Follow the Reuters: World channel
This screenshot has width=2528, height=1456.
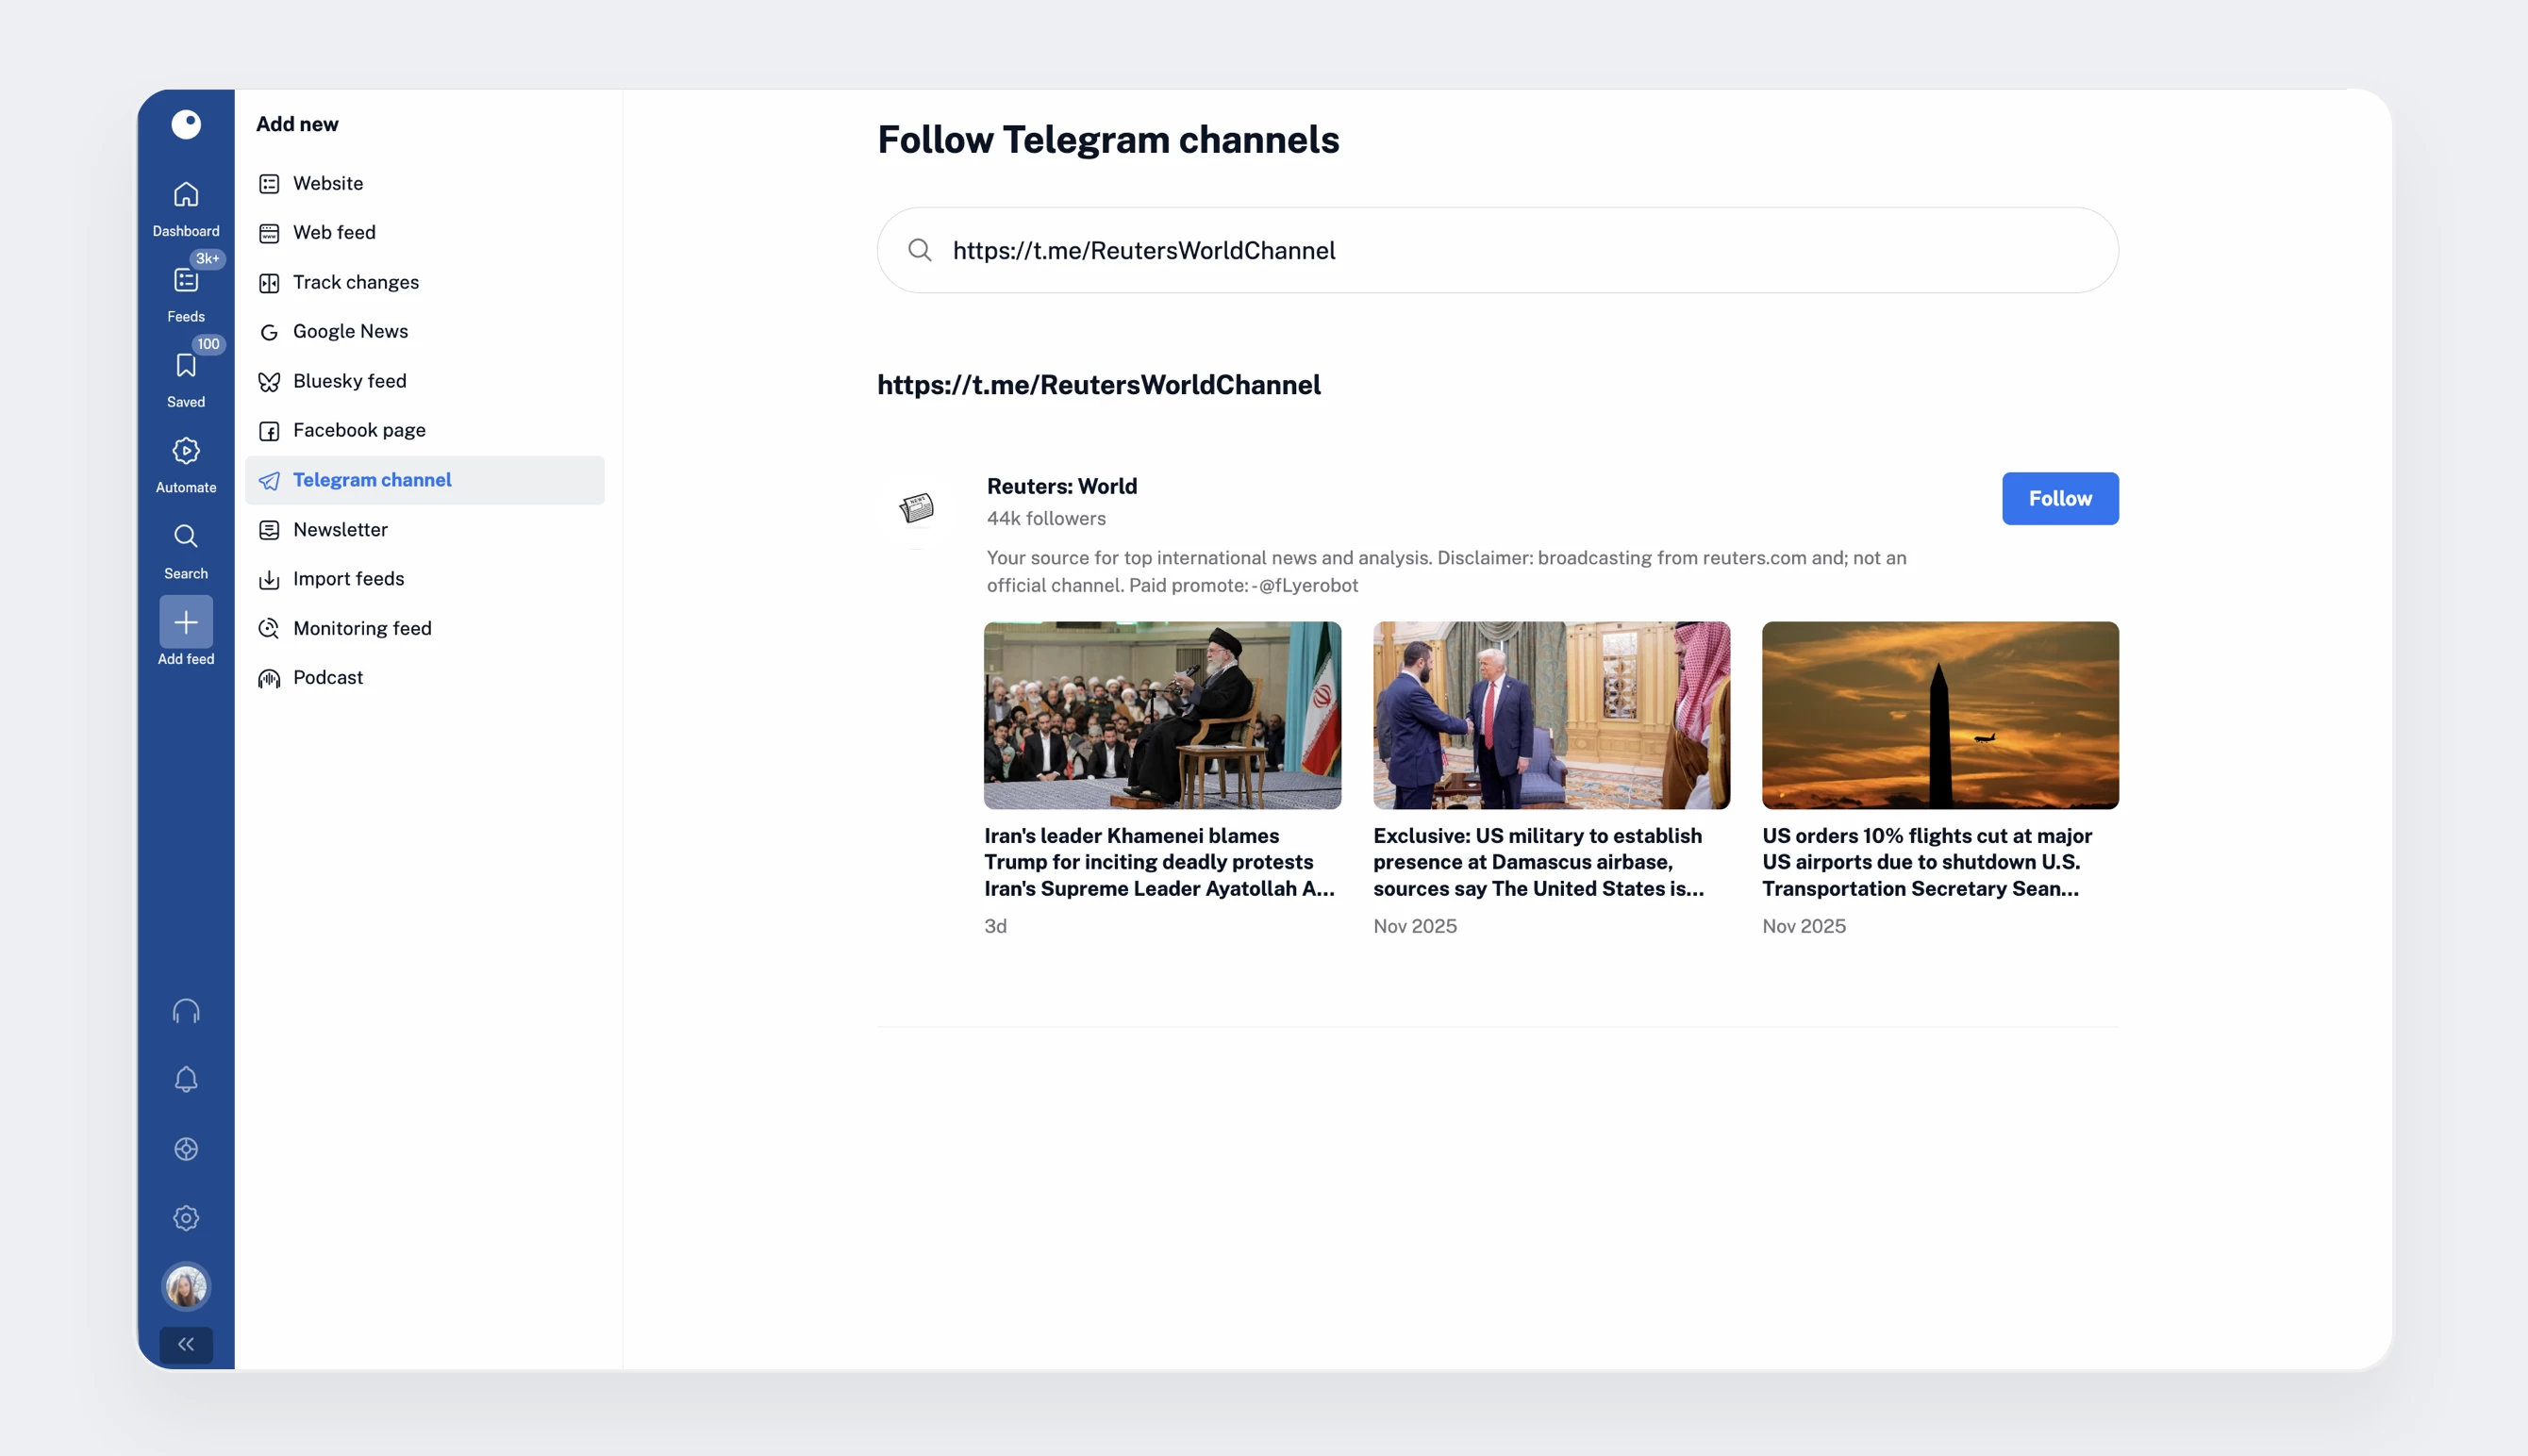[2059, 498]
